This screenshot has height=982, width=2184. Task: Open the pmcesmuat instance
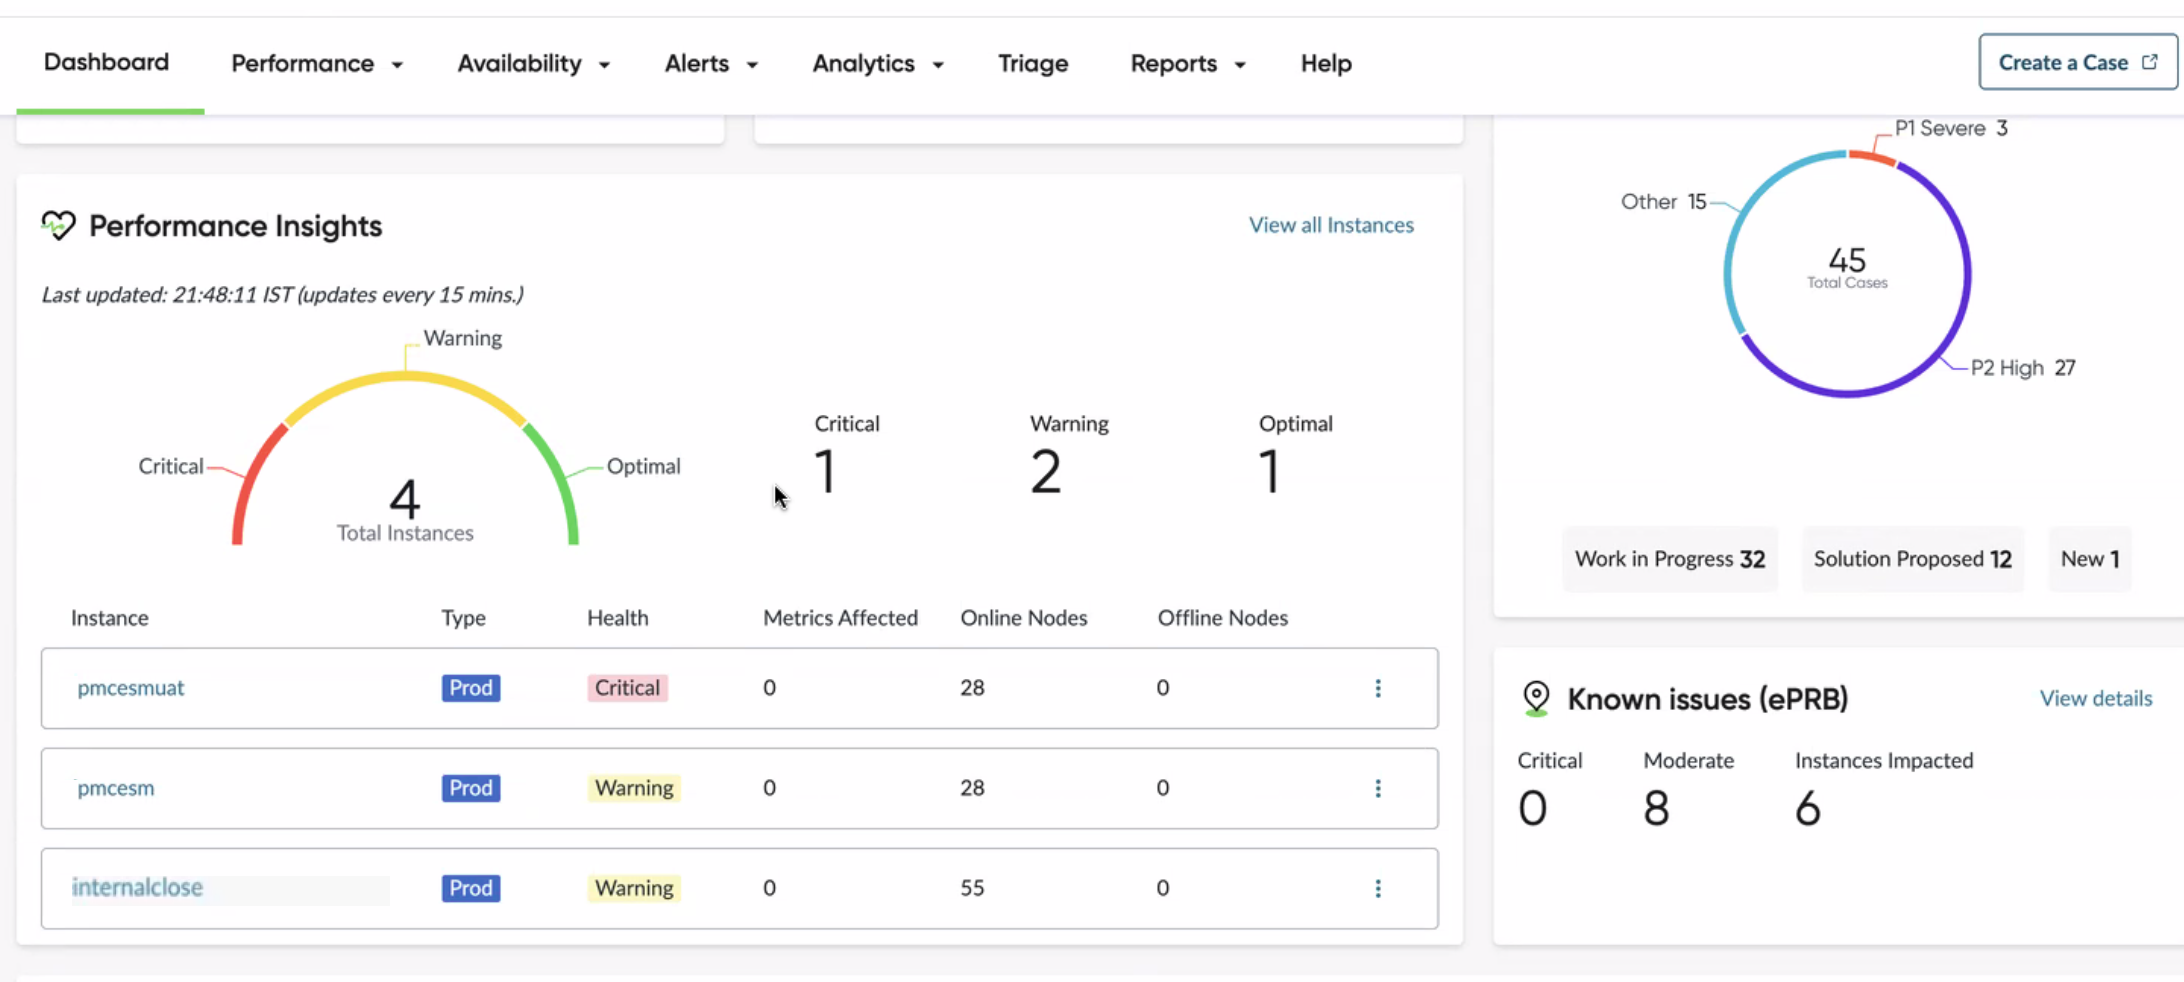coord(131,688)
